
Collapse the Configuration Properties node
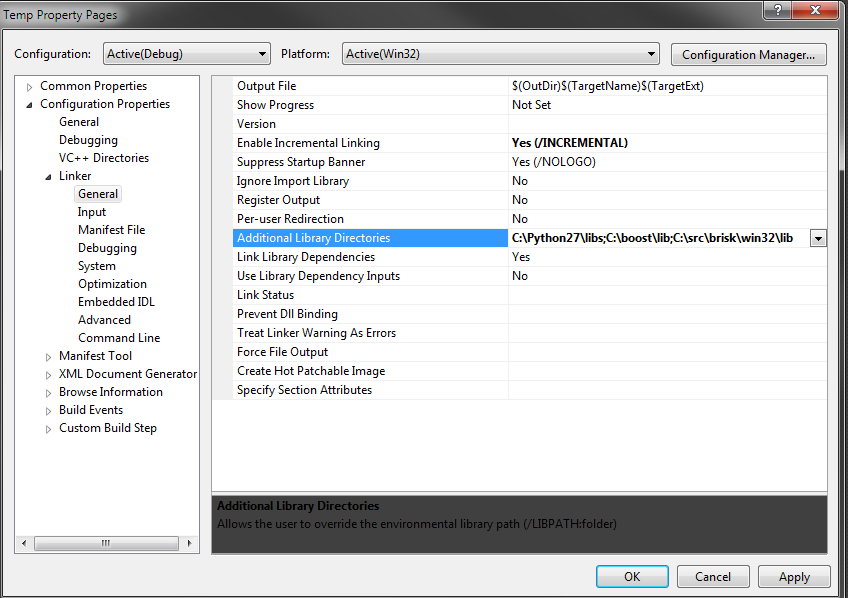[x=30, y=105]
